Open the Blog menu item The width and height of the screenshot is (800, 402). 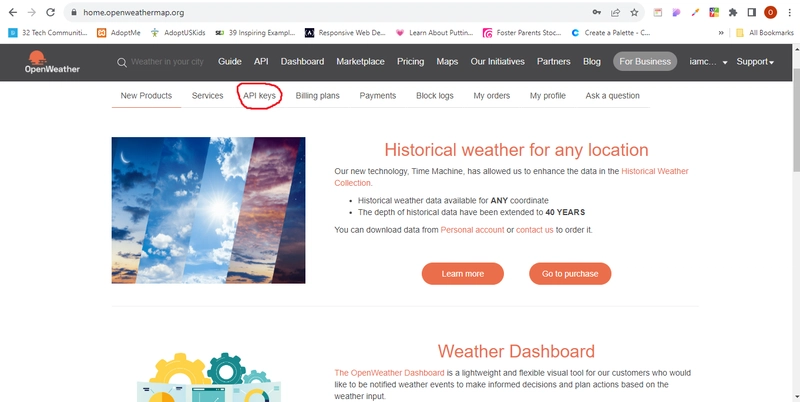click(592, 62)
